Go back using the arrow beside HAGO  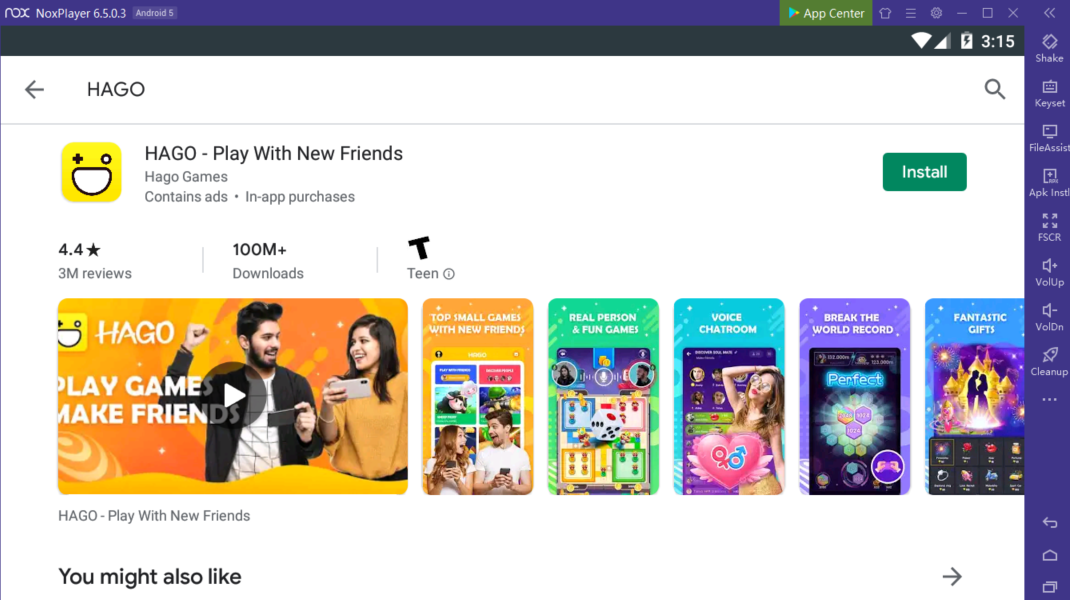point(34,89)
